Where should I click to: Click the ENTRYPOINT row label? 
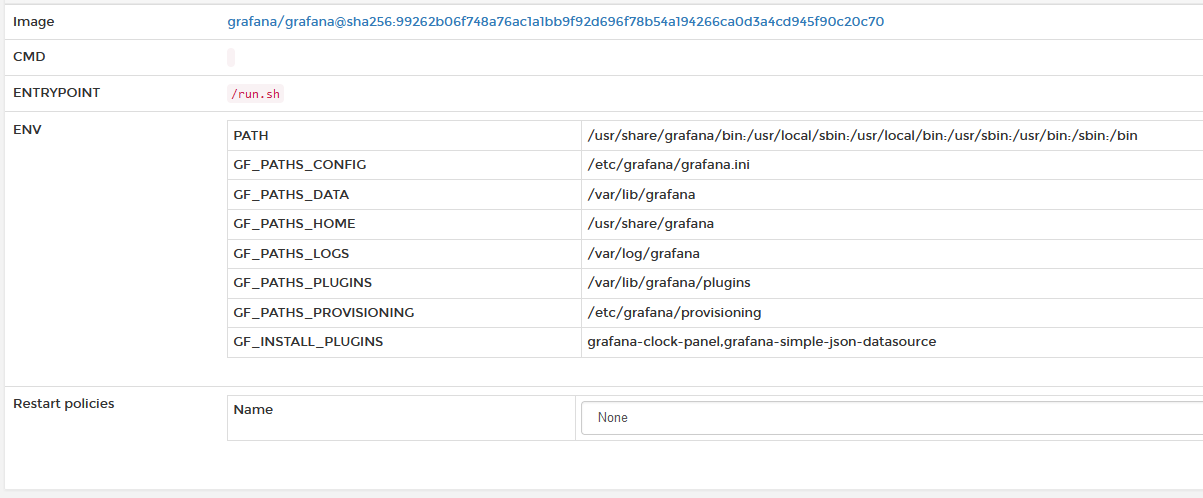[56, 93]
